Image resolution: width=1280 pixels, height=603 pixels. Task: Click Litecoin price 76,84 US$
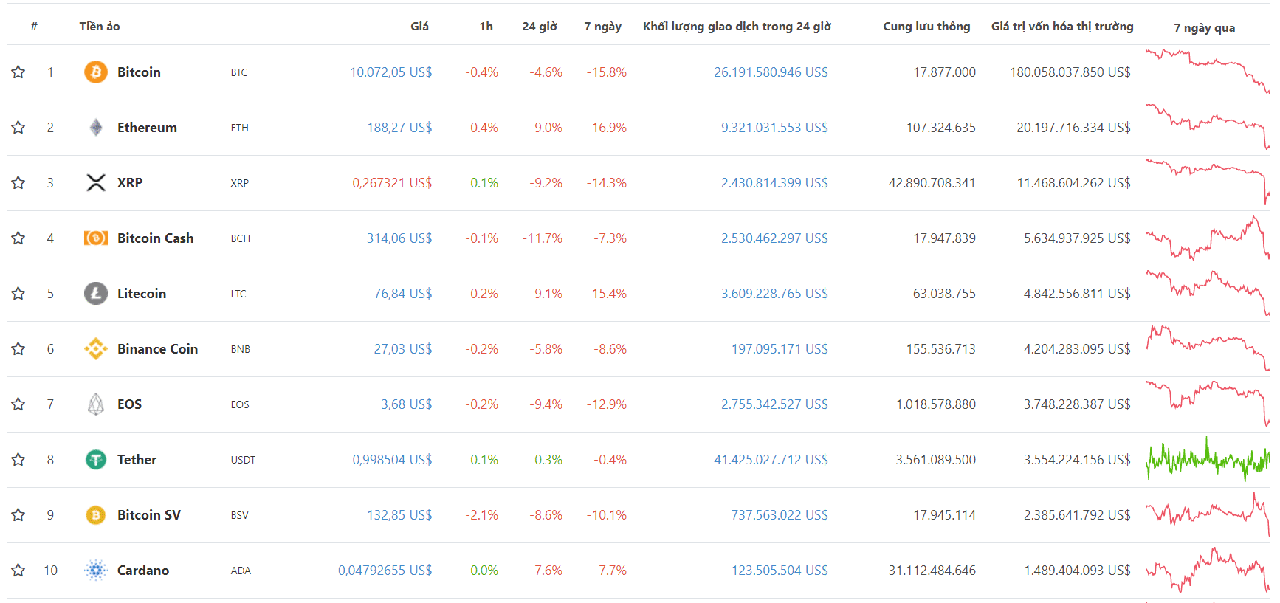(x=405, y=294)
